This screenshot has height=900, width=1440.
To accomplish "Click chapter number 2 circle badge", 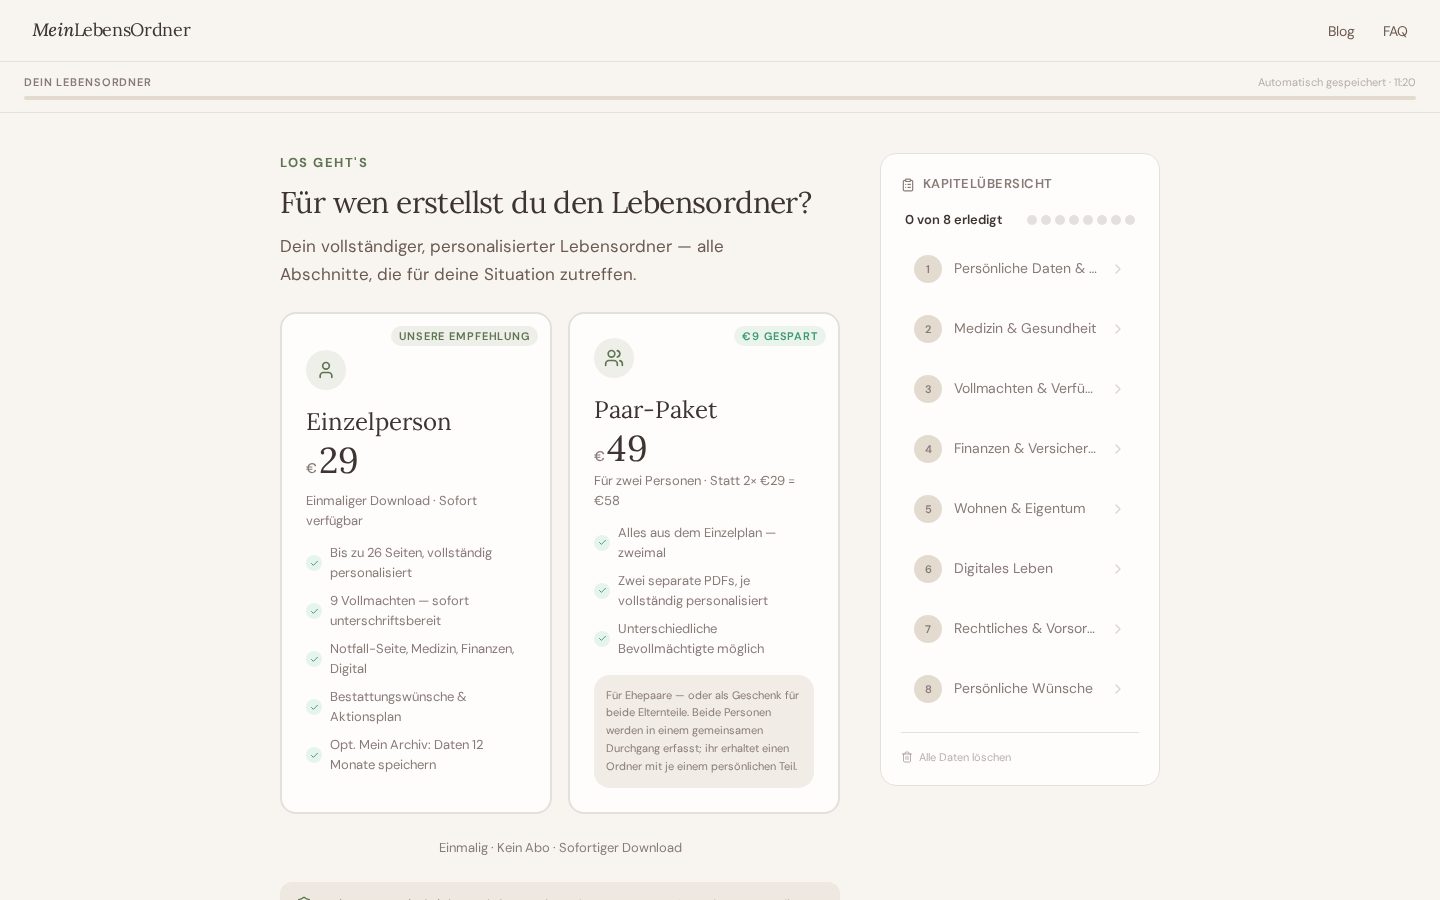I will tap(928, 329).
